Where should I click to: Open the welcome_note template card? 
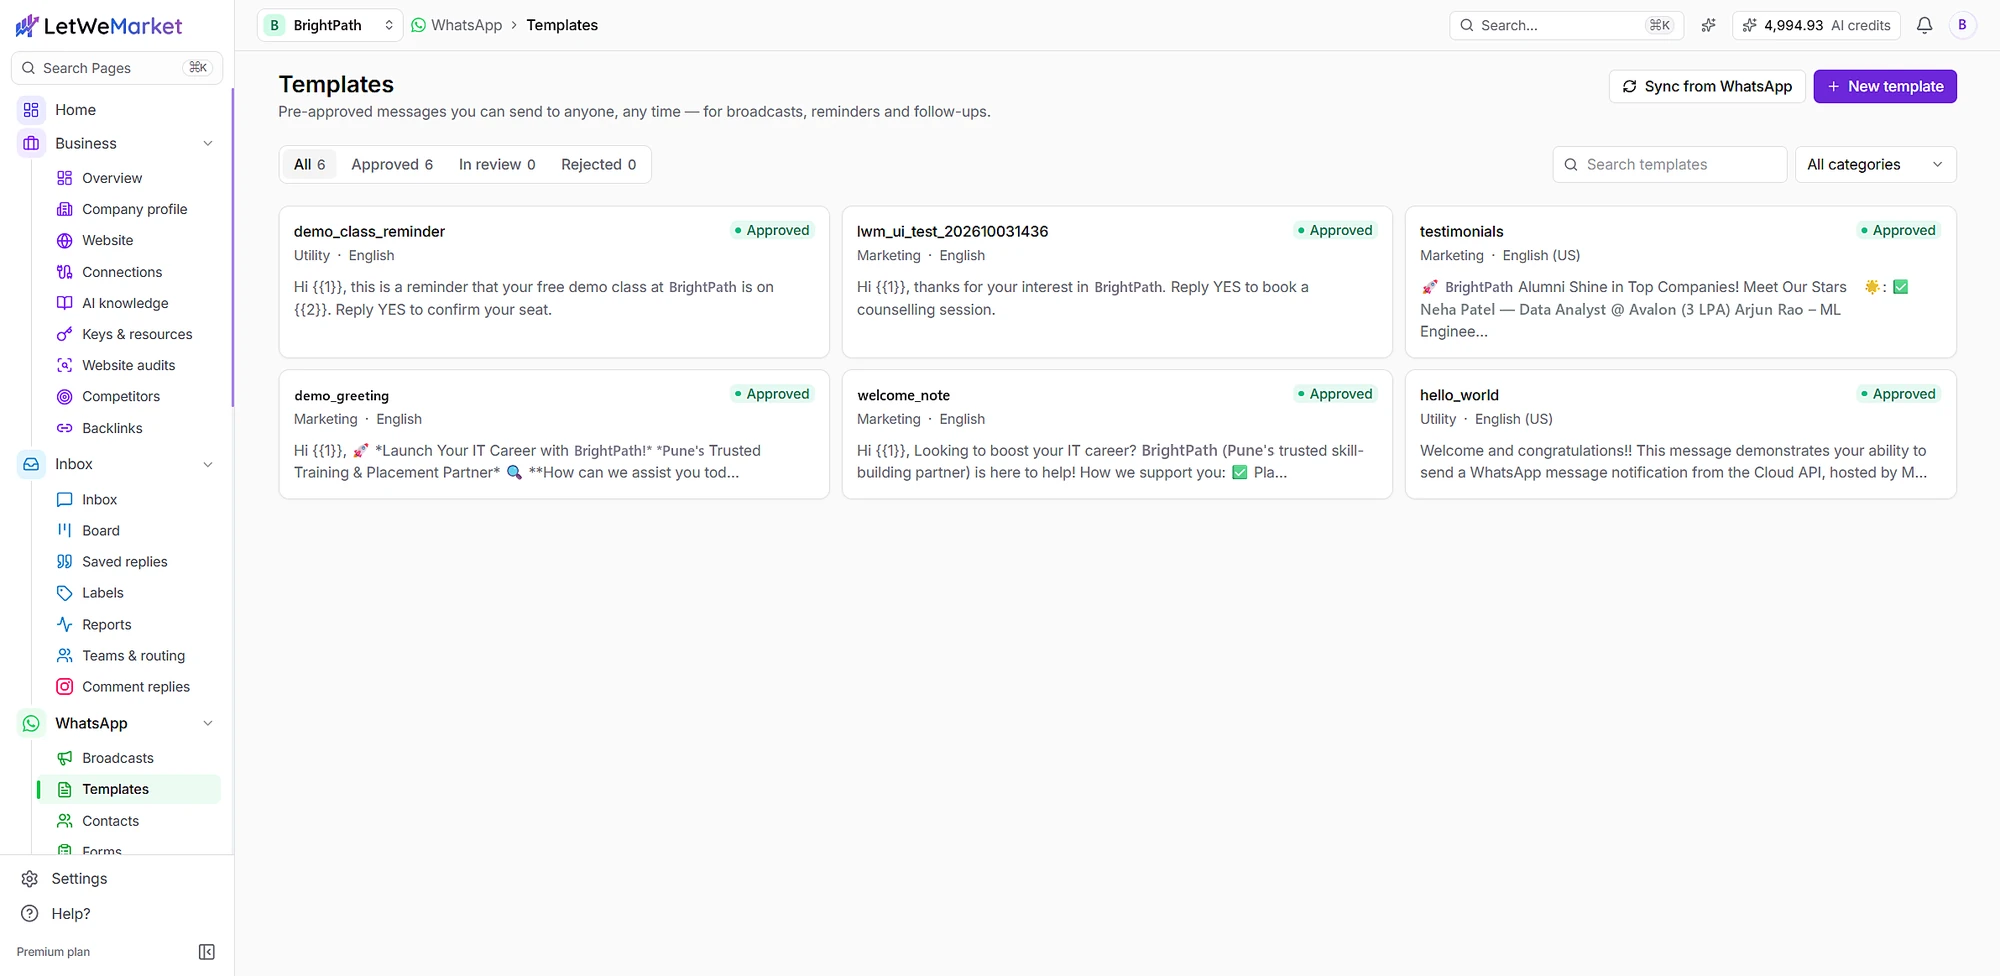coord(1117,435)
